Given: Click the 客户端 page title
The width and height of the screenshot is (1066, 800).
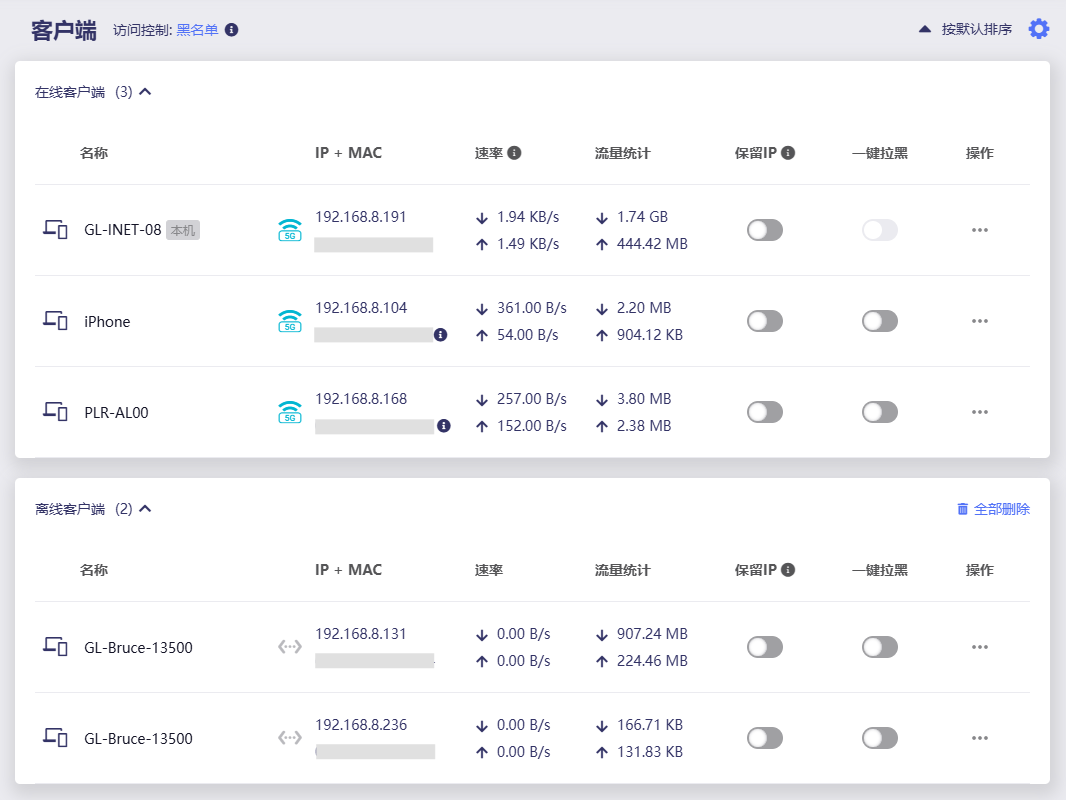Looking at the screenshot, I should coord(64,31).
